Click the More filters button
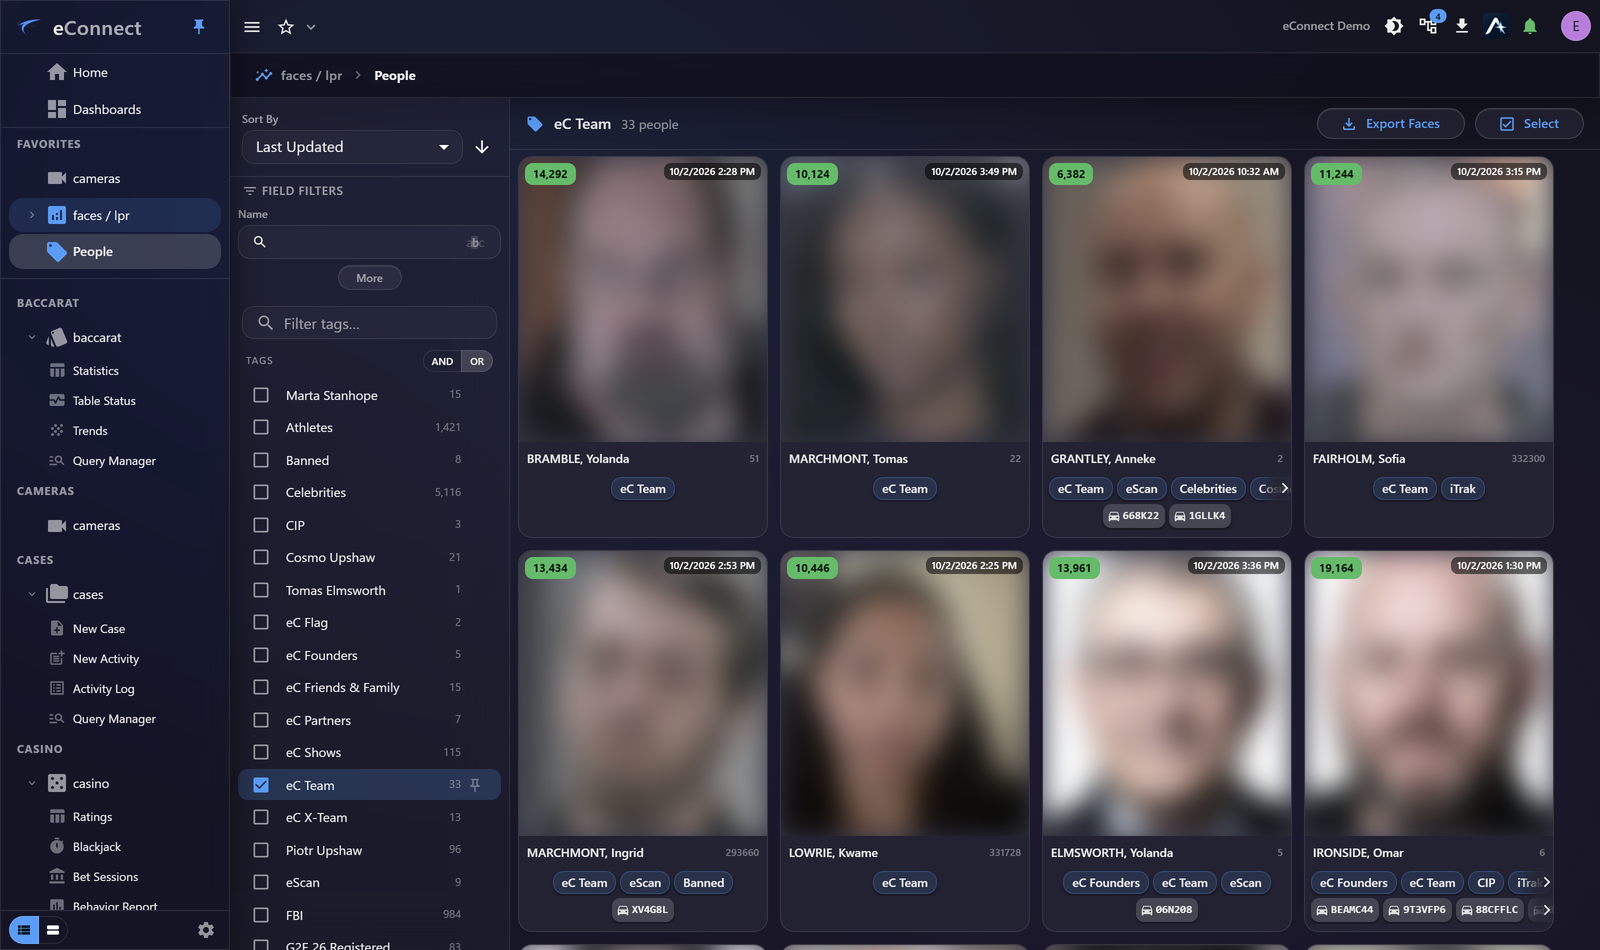This screenshot has height=950, width=1600. coord(369,278)
